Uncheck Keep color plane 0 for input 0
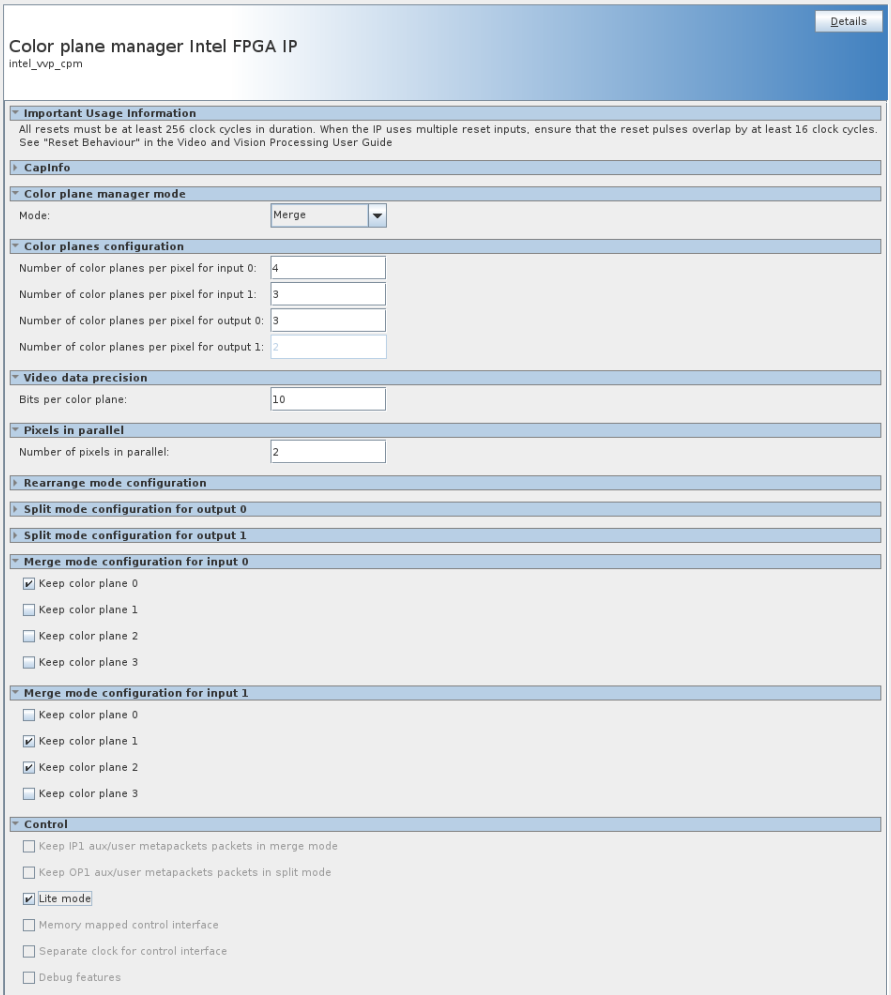 pos(29,584)
